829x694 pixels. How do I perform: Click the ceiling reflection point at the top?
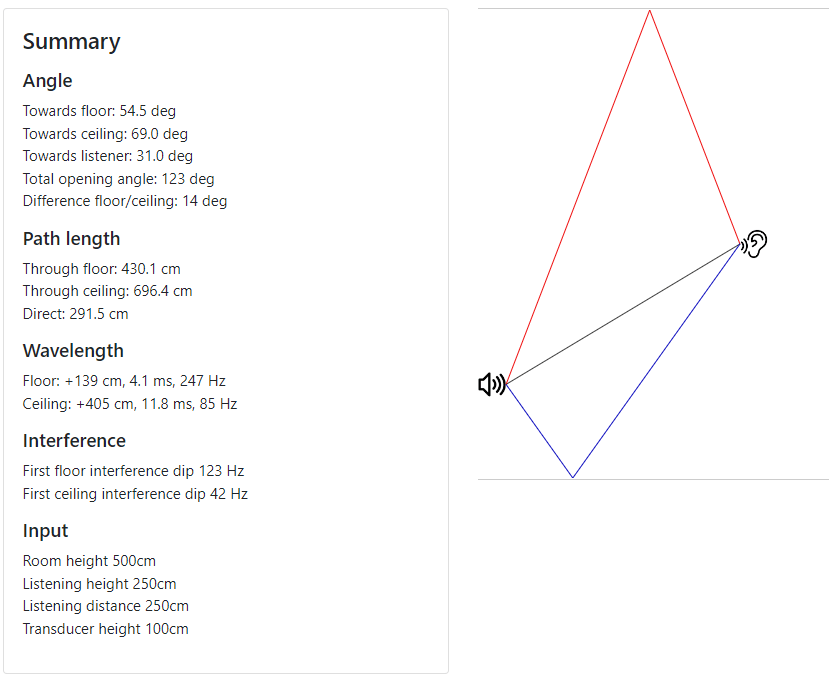[x=650, y=10]
